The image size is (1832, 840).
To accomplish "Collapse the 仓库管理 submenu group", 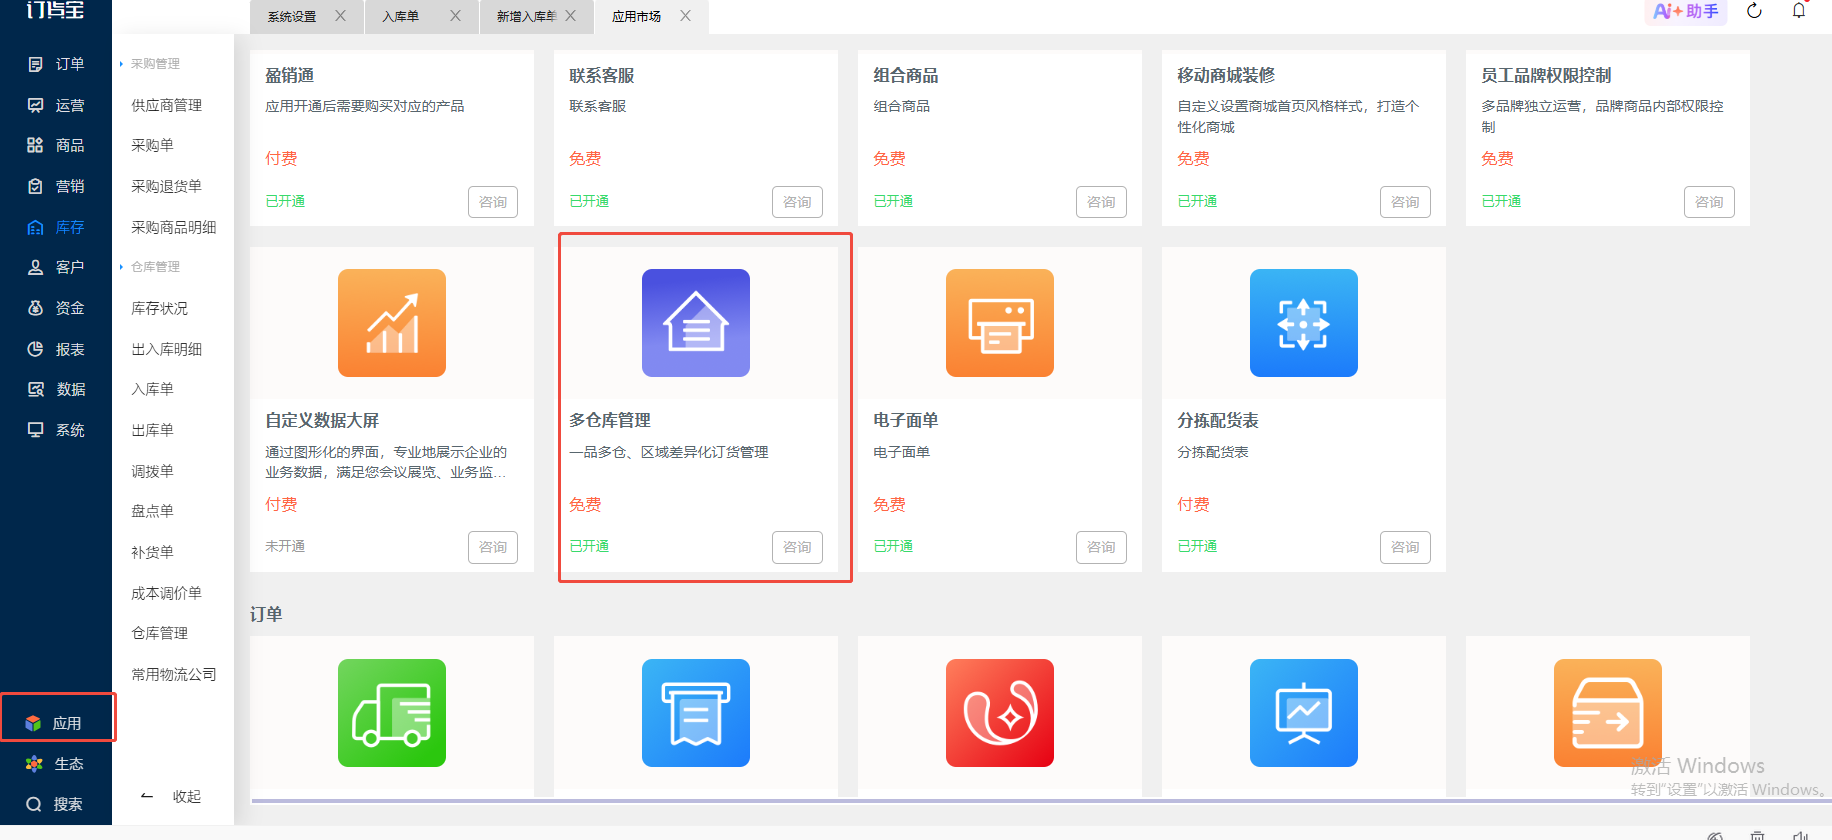I will [151, 267].
